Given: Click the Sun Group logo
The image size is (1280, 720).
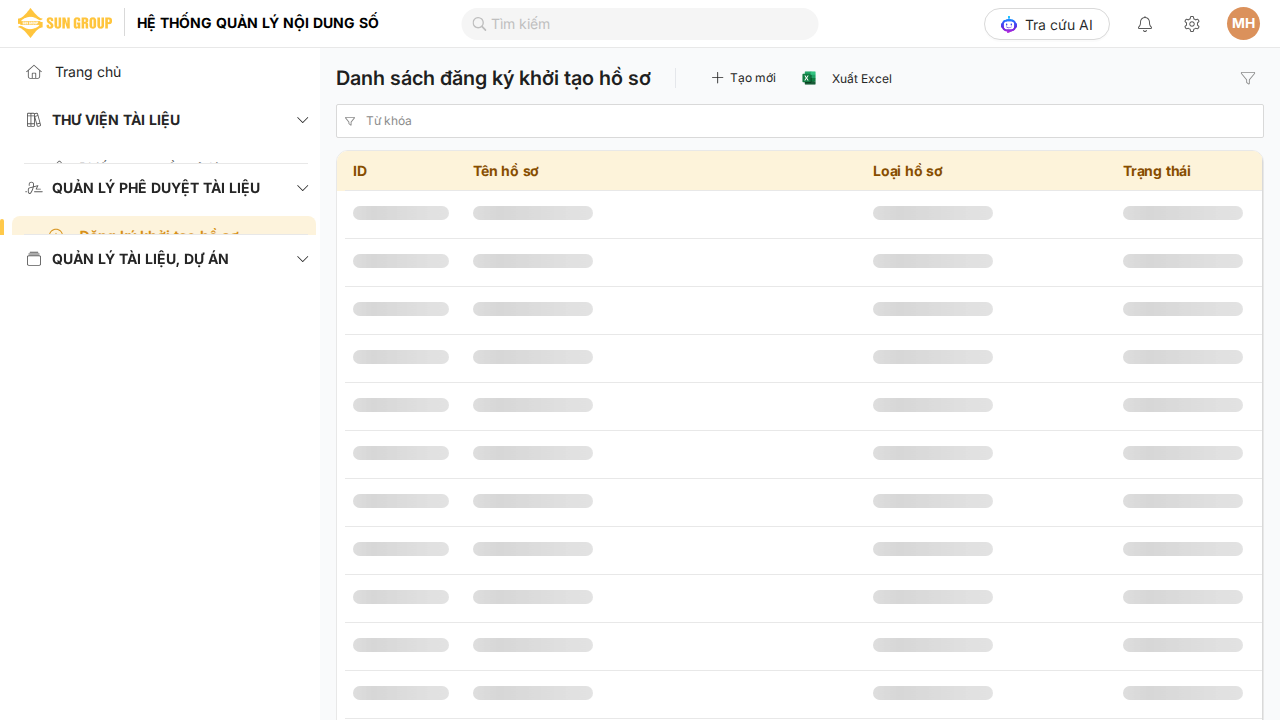Looking at the screenshot, I should 65,23.
